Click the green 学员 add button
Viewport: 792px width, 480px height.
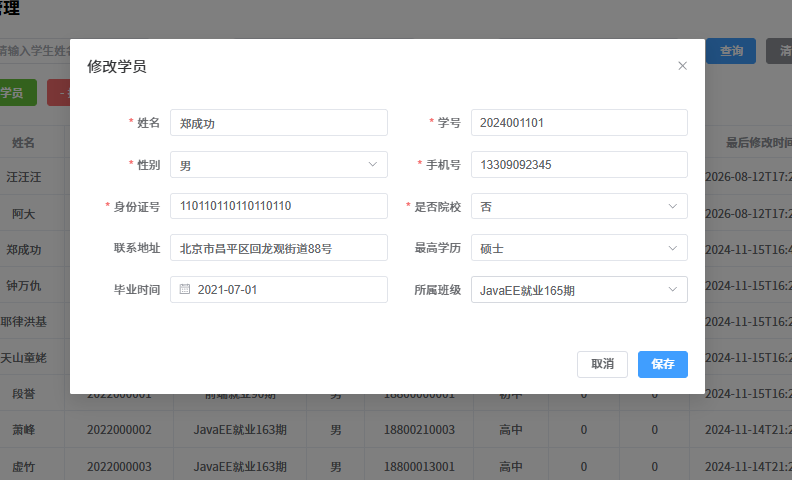(x=18, y=92)
